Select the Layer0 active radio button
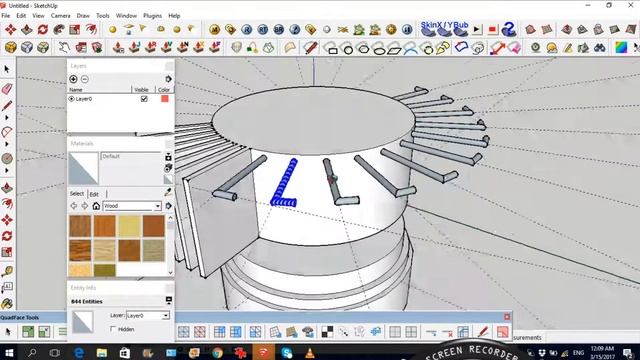The image size is (640, 360). click(71, 99)
